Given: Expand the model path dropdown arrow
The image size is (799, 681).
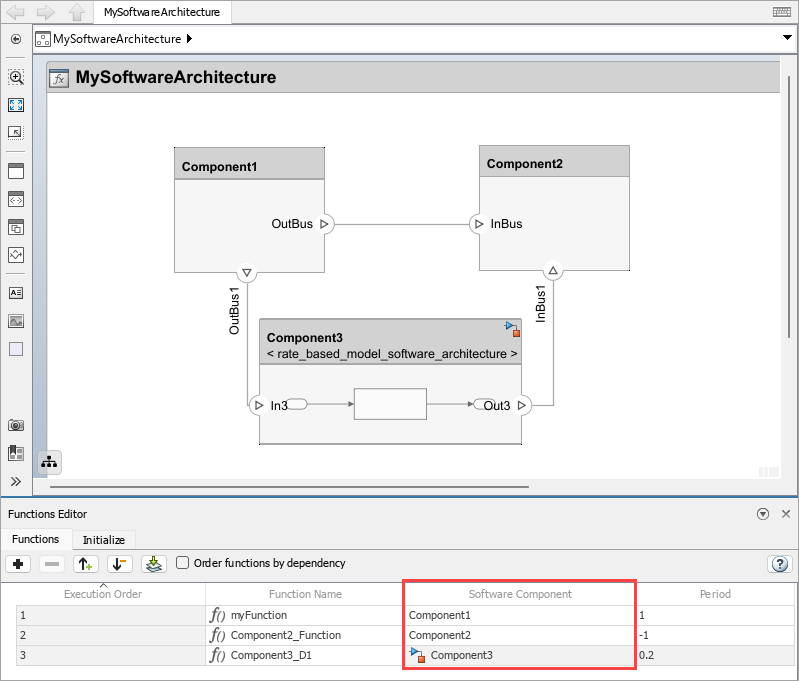Looking at the screenshot, I should coord(787,38).
